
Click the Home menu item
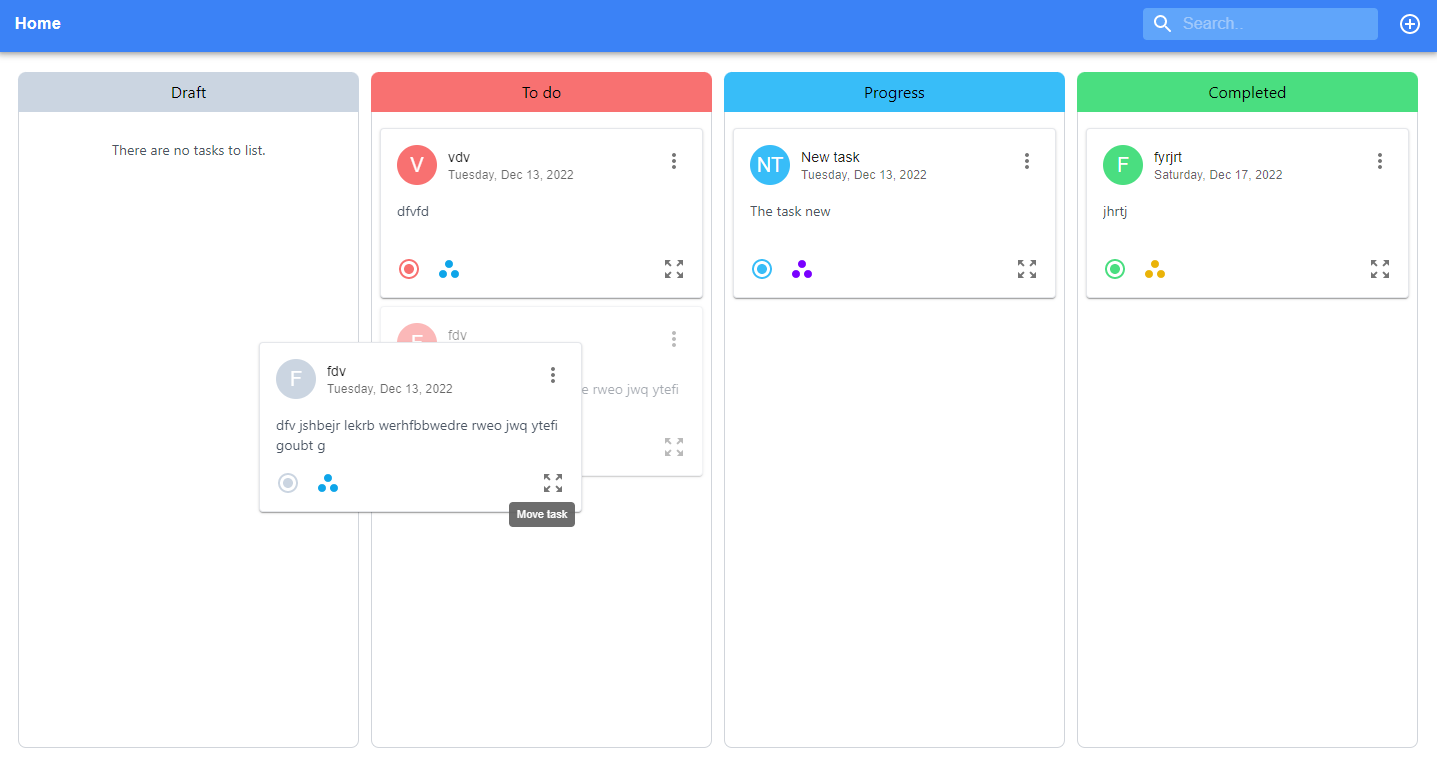point(38,23)
